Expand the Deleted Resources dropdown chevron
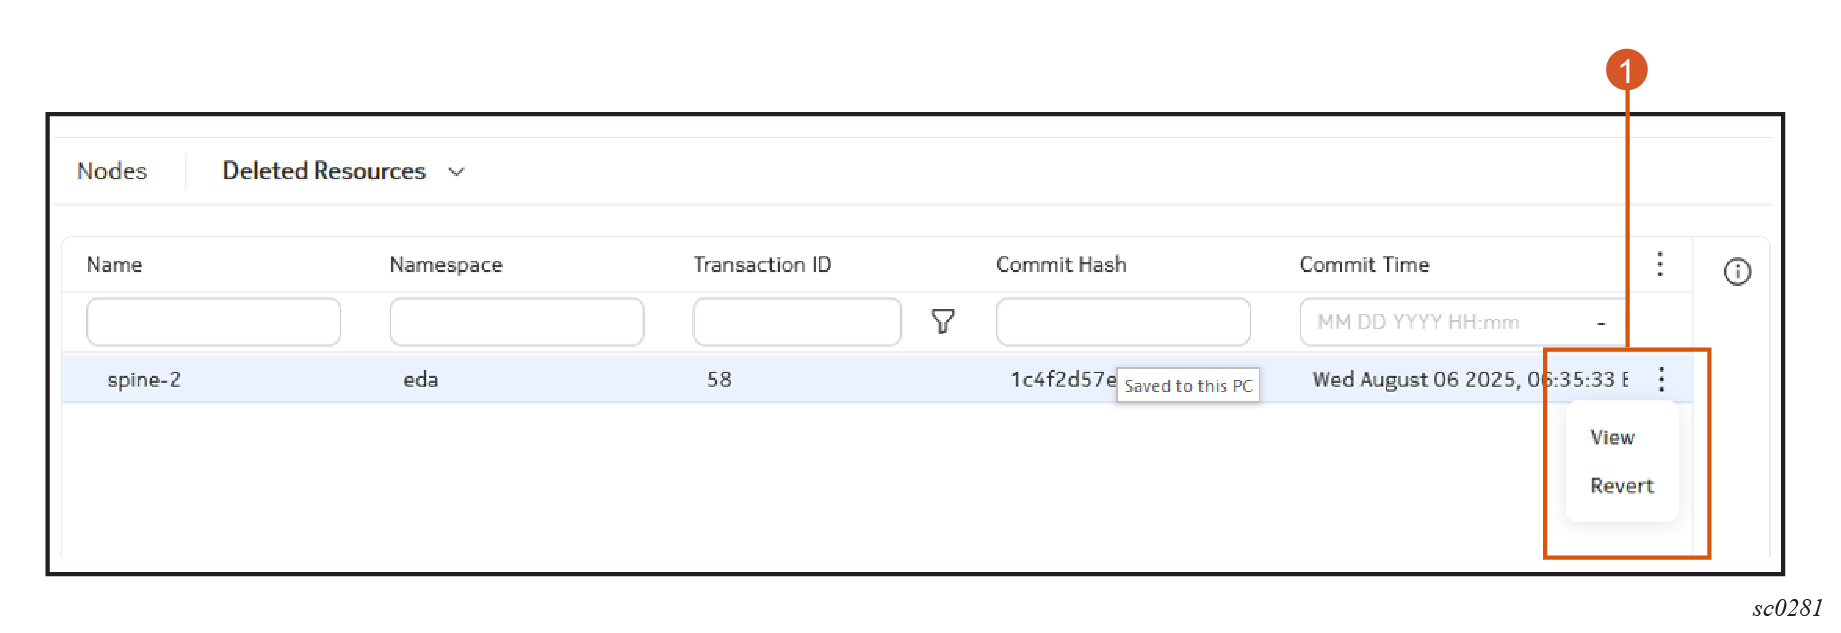Screen dimensions: 1841x633 [457, 172]
